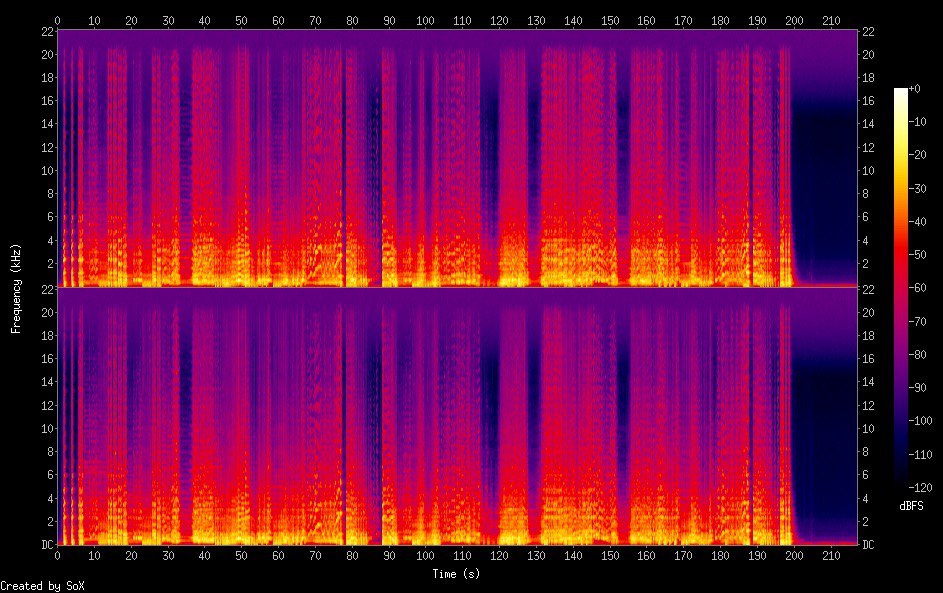The width and height of the screenshot is (943, 593).
Task: Click the upper channel spectrogram plot
Action: [x=457, y=158]
